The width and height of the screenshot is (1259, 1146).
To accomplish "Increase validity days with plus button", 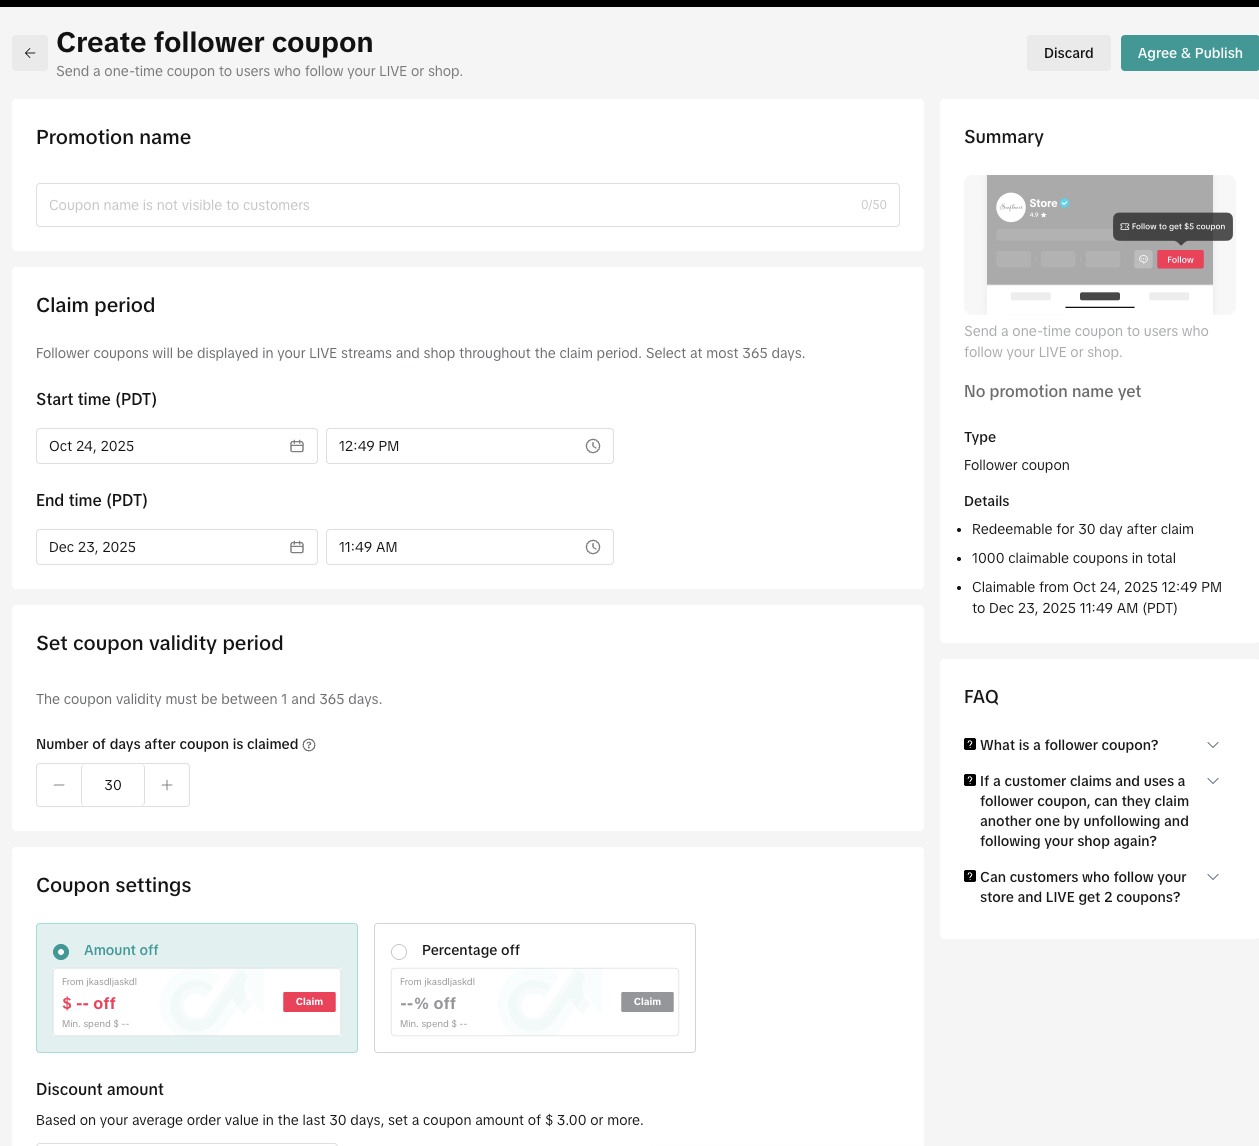I will pyautogui.click(x=167, y=785).
